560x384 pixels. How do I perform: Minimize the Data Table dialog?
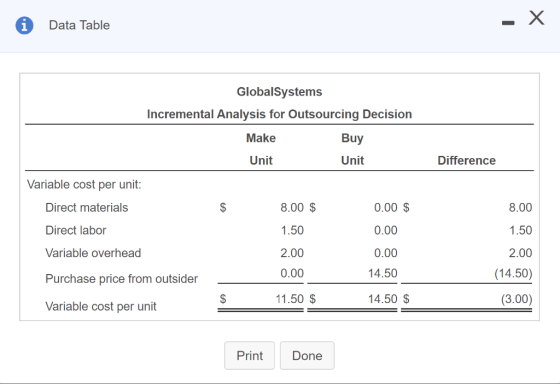point(508,23)
